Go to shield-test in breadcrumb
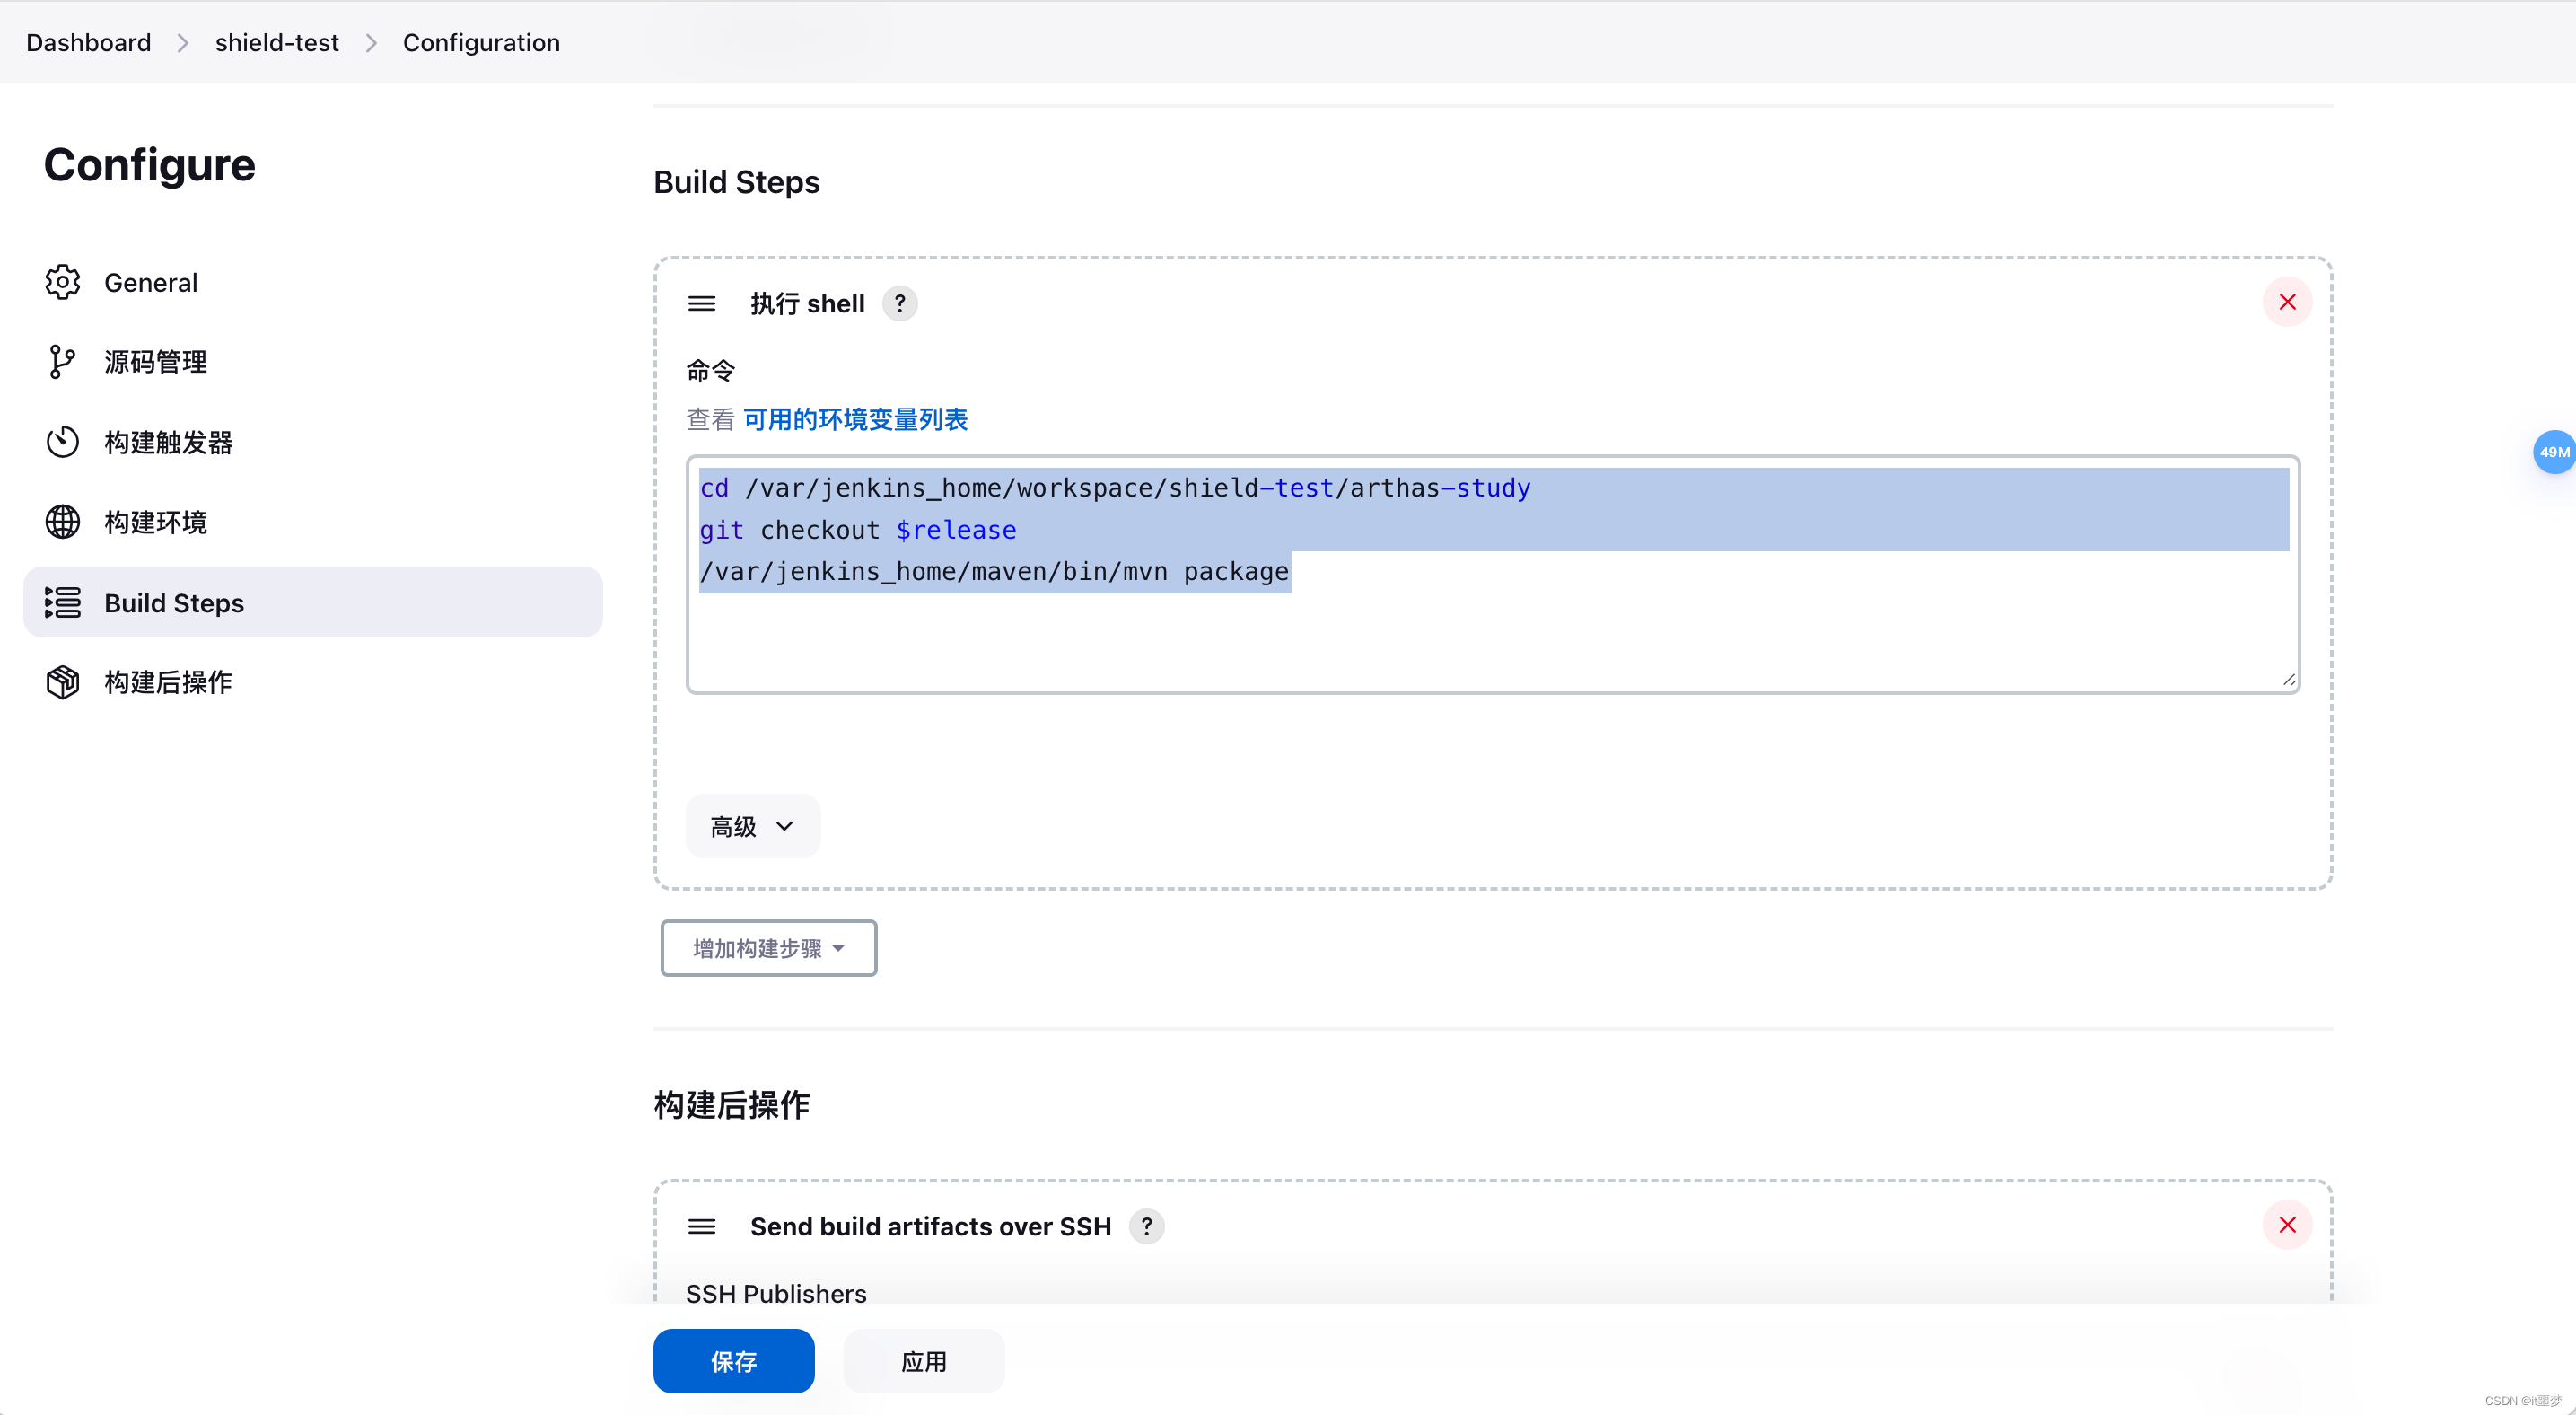This screenshot has width=2576, height=1415. click(276, 42)
